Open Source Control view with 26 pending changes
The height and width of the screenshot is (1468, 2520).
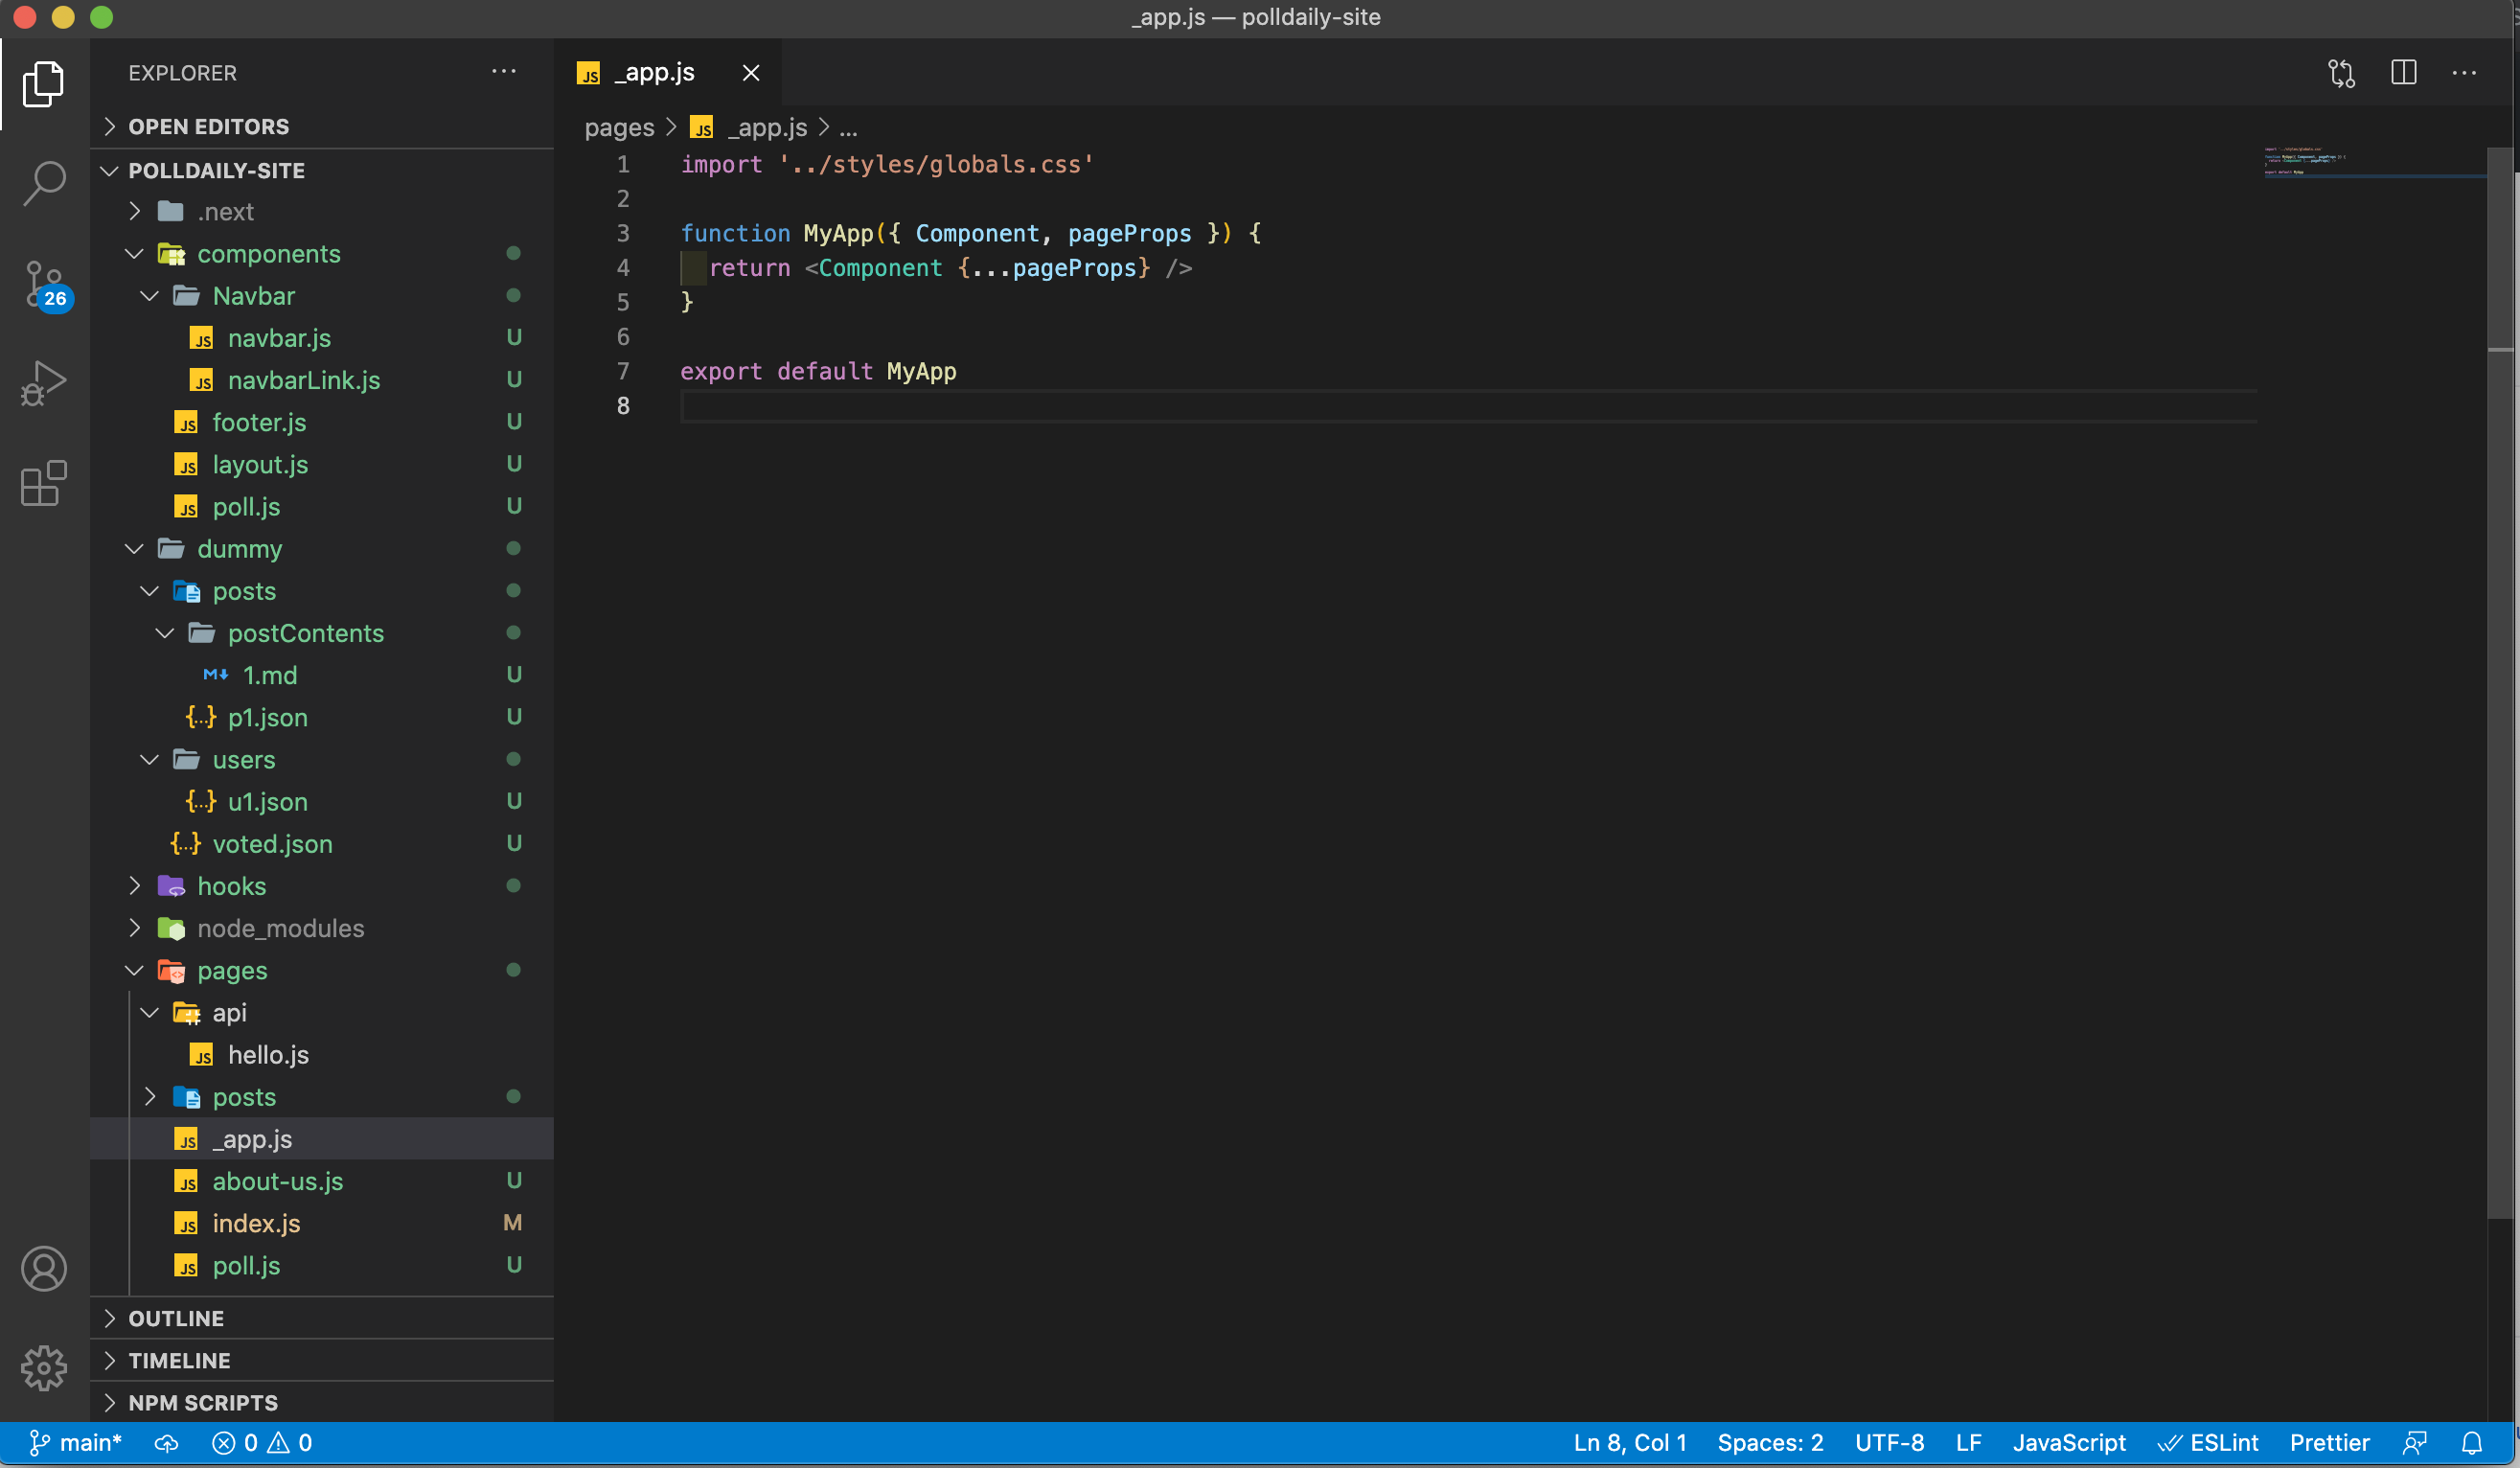[44, 283]
